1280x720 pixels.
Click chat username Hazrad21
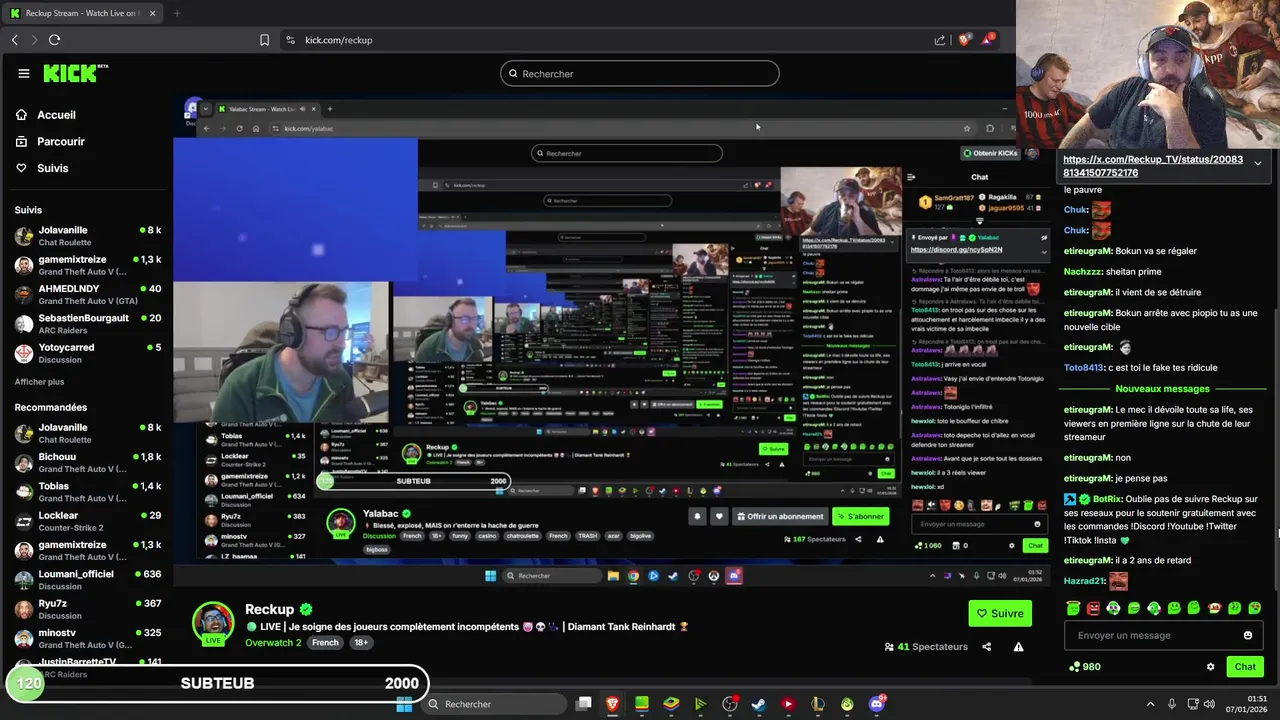pyautogui.click(x=1083, y=581)
